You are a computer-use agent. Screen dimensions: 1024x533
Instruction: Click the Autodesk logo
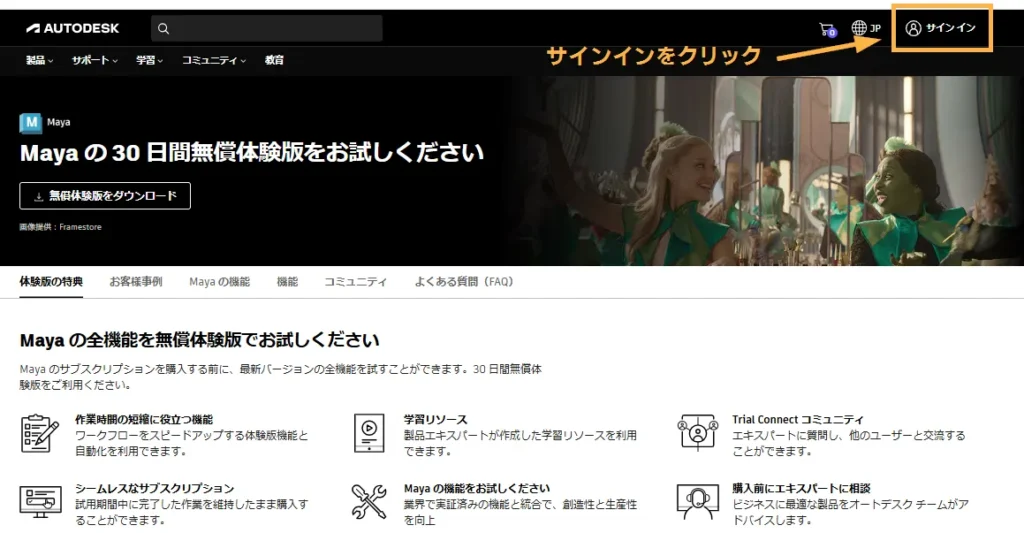pos(72,28)
